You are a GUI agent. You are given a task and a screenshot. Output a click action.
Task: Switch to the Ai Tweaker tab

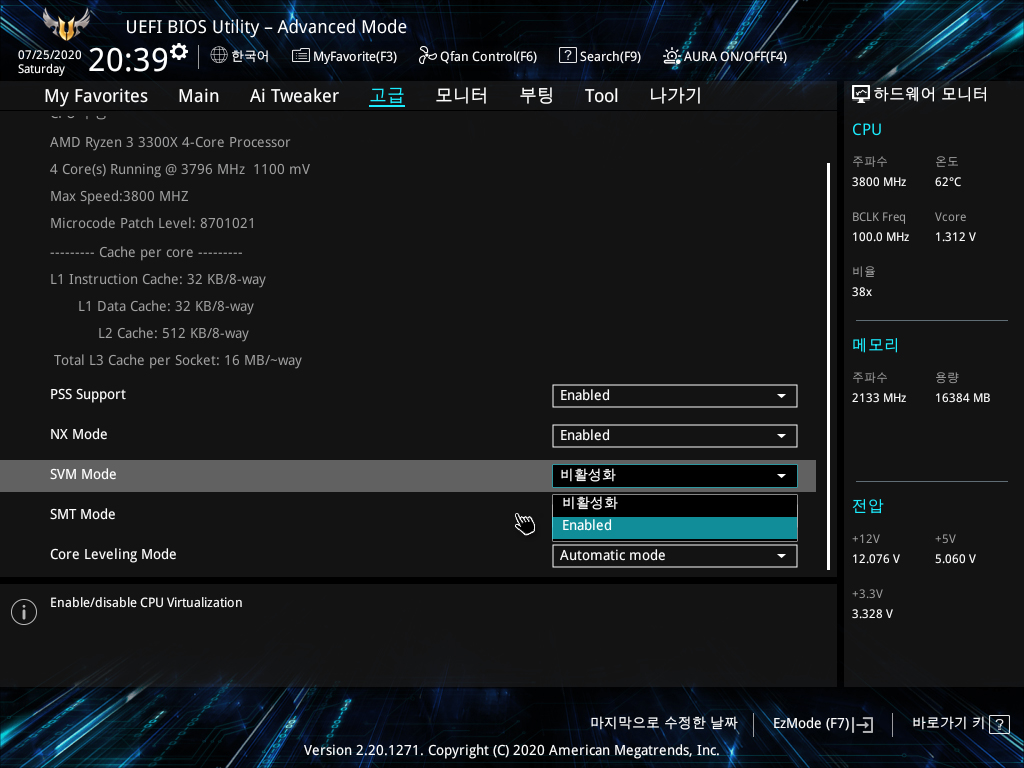coord(294,96)
